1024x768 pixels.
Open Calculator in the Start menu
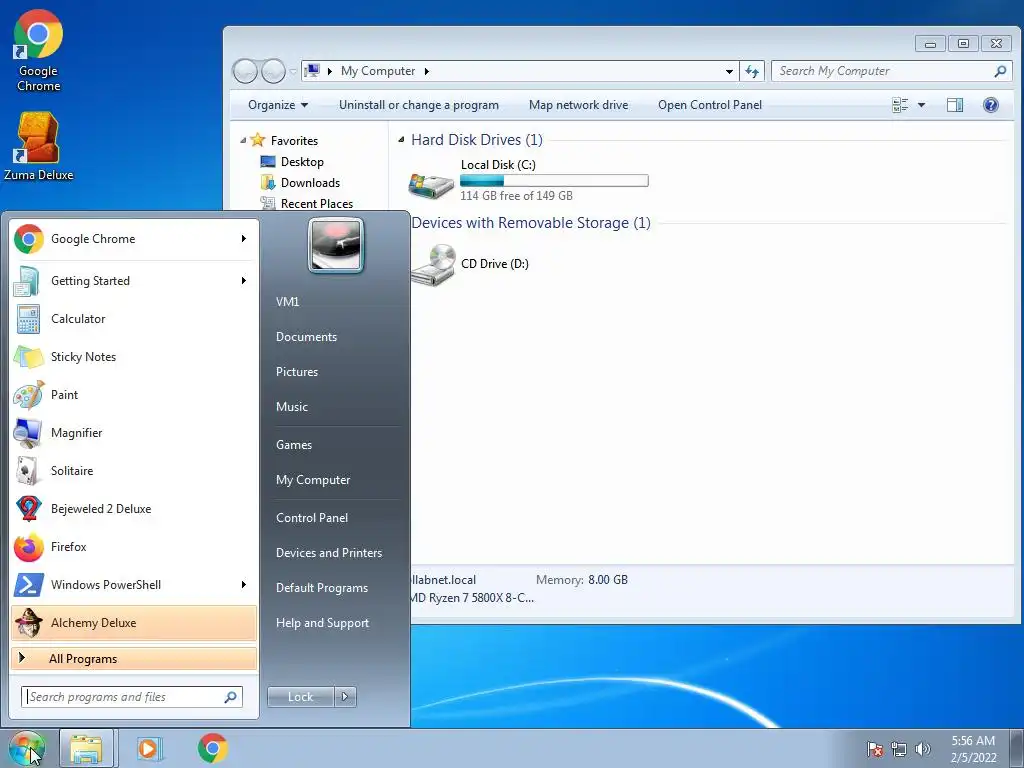tap(134, 319)
